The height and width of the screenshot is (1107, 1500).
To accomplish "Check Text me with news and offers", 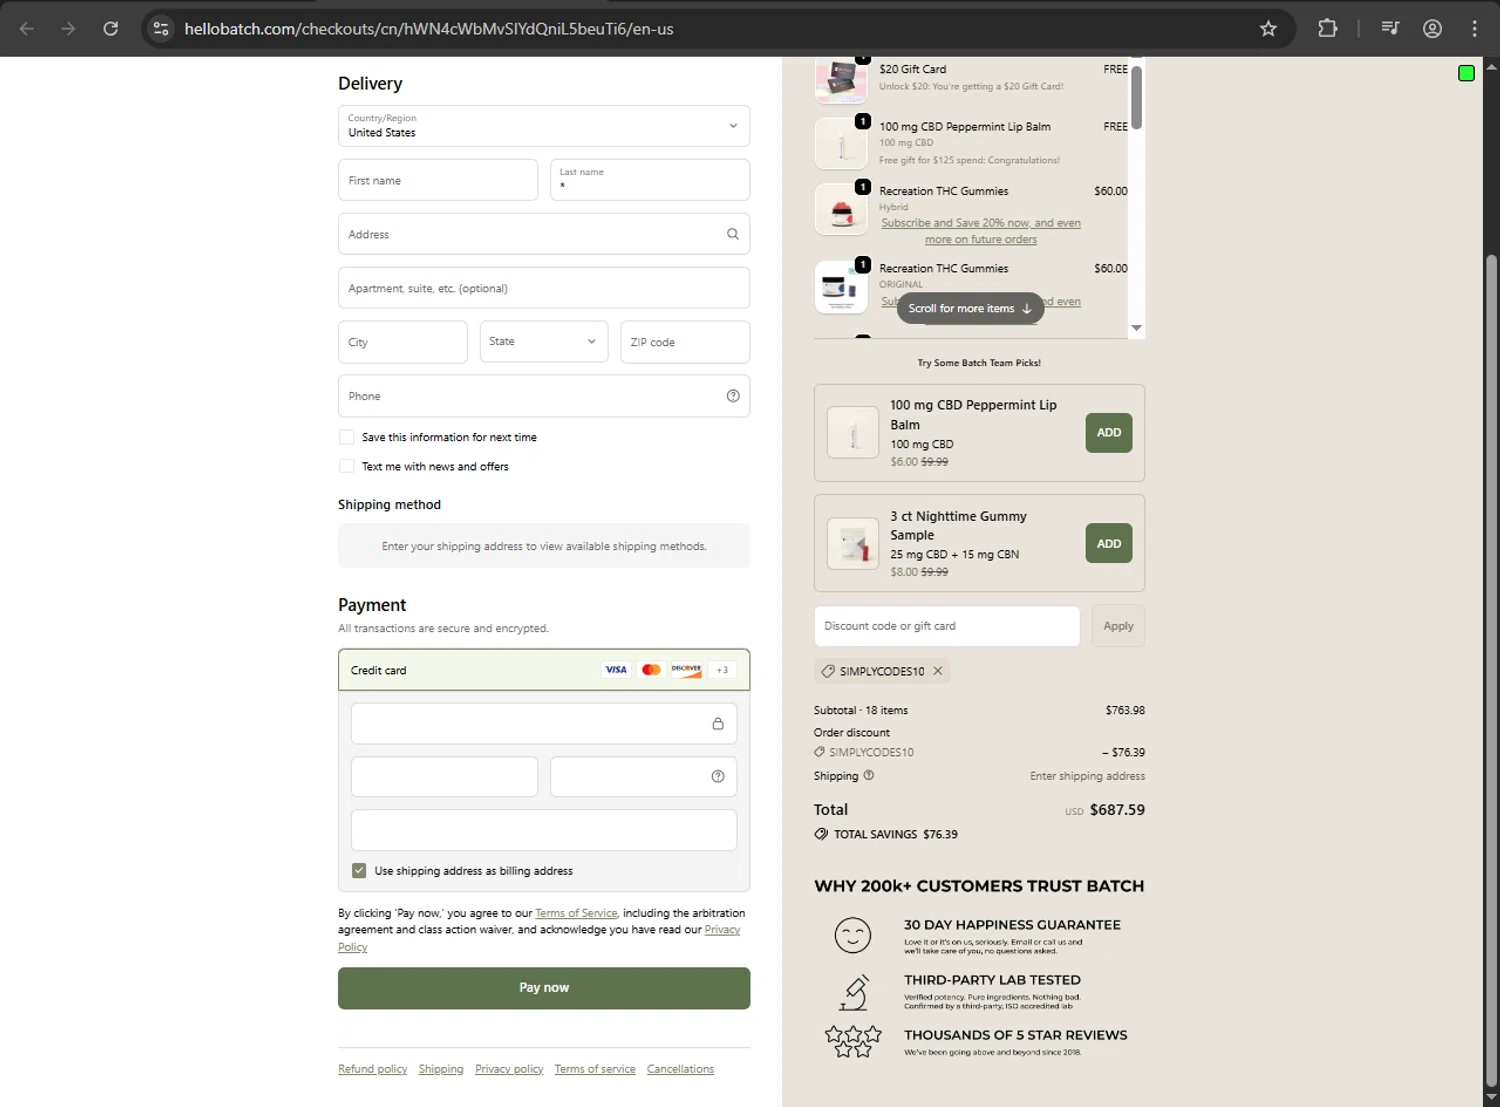I will click(x=347, y=466).
